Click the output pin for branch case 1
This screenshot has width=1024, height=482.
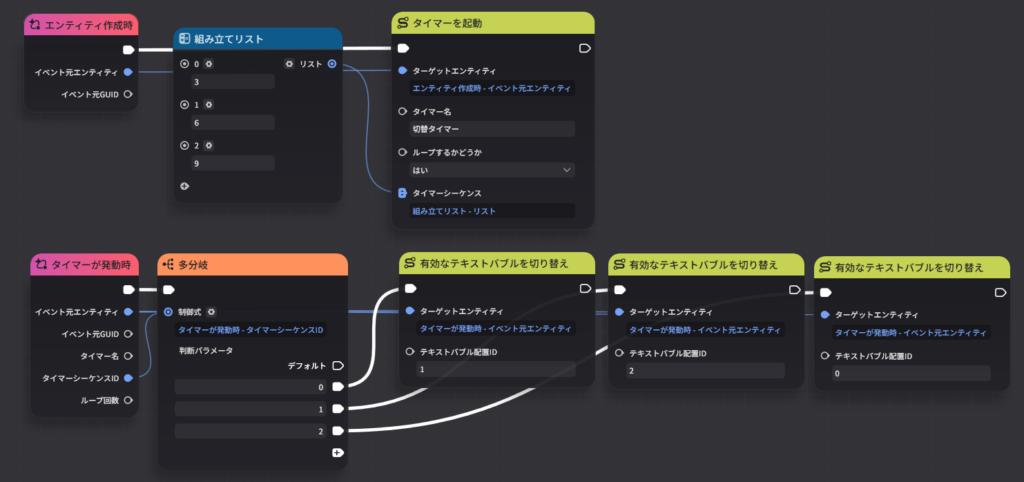[x=338, y=409]
